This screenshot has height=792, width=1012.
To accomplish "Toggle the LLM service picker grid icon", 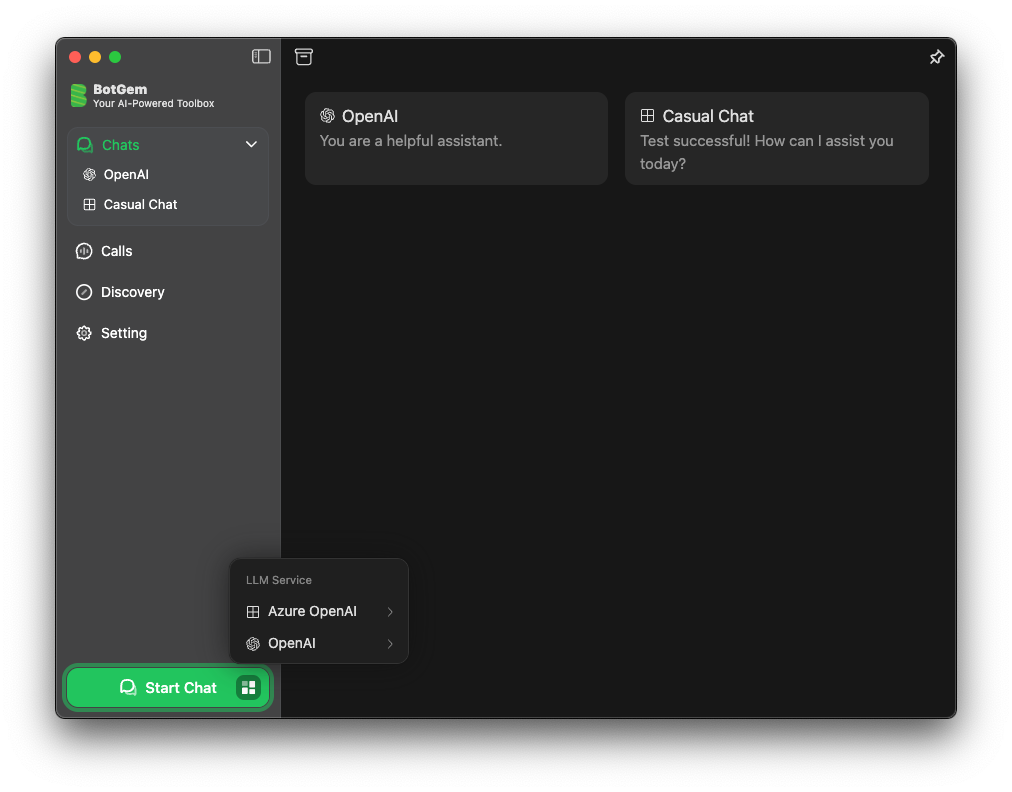I will 248,687.
